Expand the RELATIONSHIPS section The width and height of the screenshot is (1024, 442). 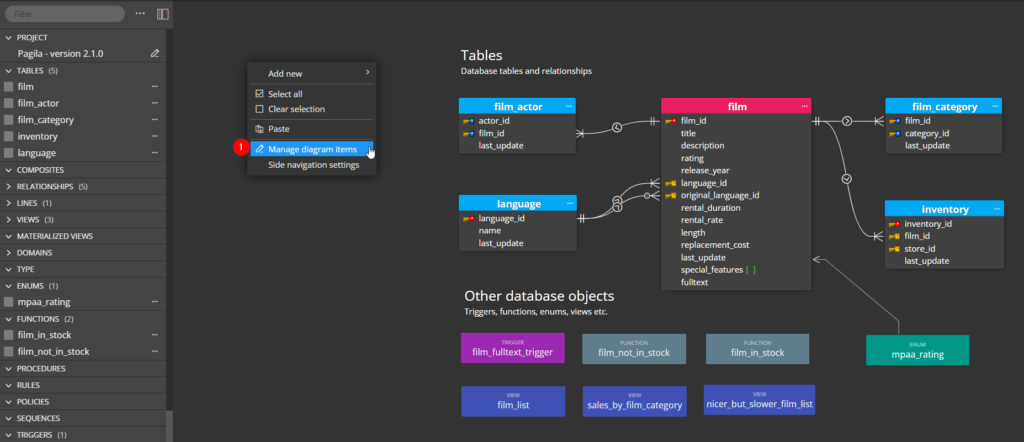[9, 187]
